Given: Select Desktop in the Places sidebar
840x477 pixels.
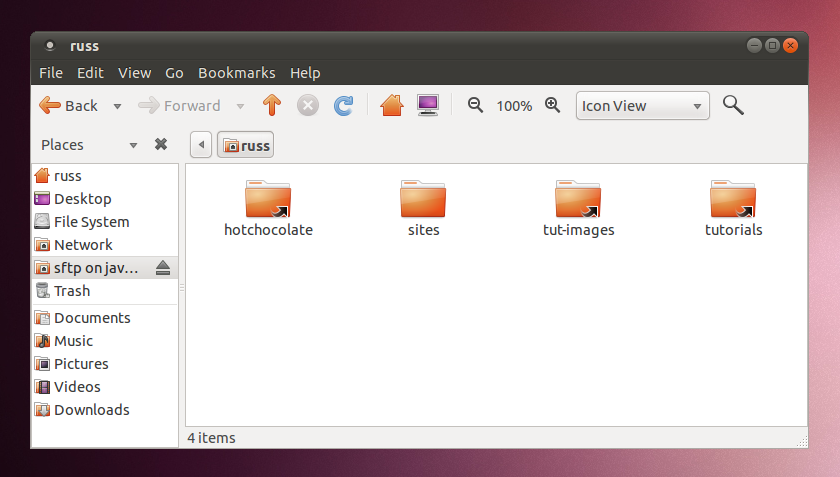Looking at the screenshot, I should click(105, 199).
